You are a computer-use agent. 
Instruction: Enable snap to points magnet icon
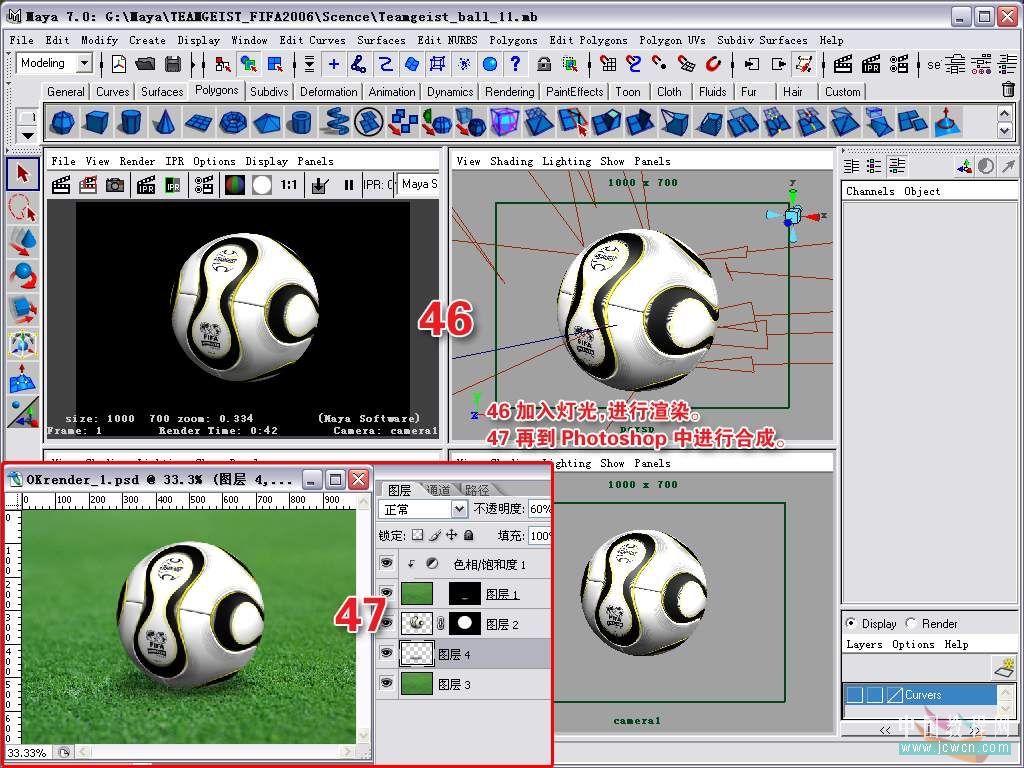click(x=660, y=64)
